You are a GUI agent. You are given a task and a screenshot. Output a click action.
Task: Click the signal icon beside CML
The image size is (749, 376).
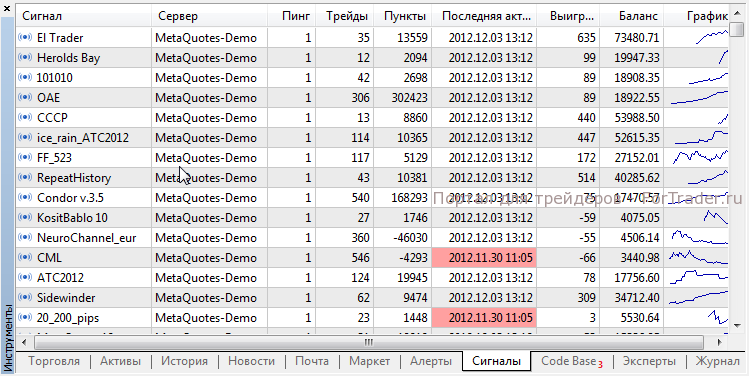click(x=25, y=258)
